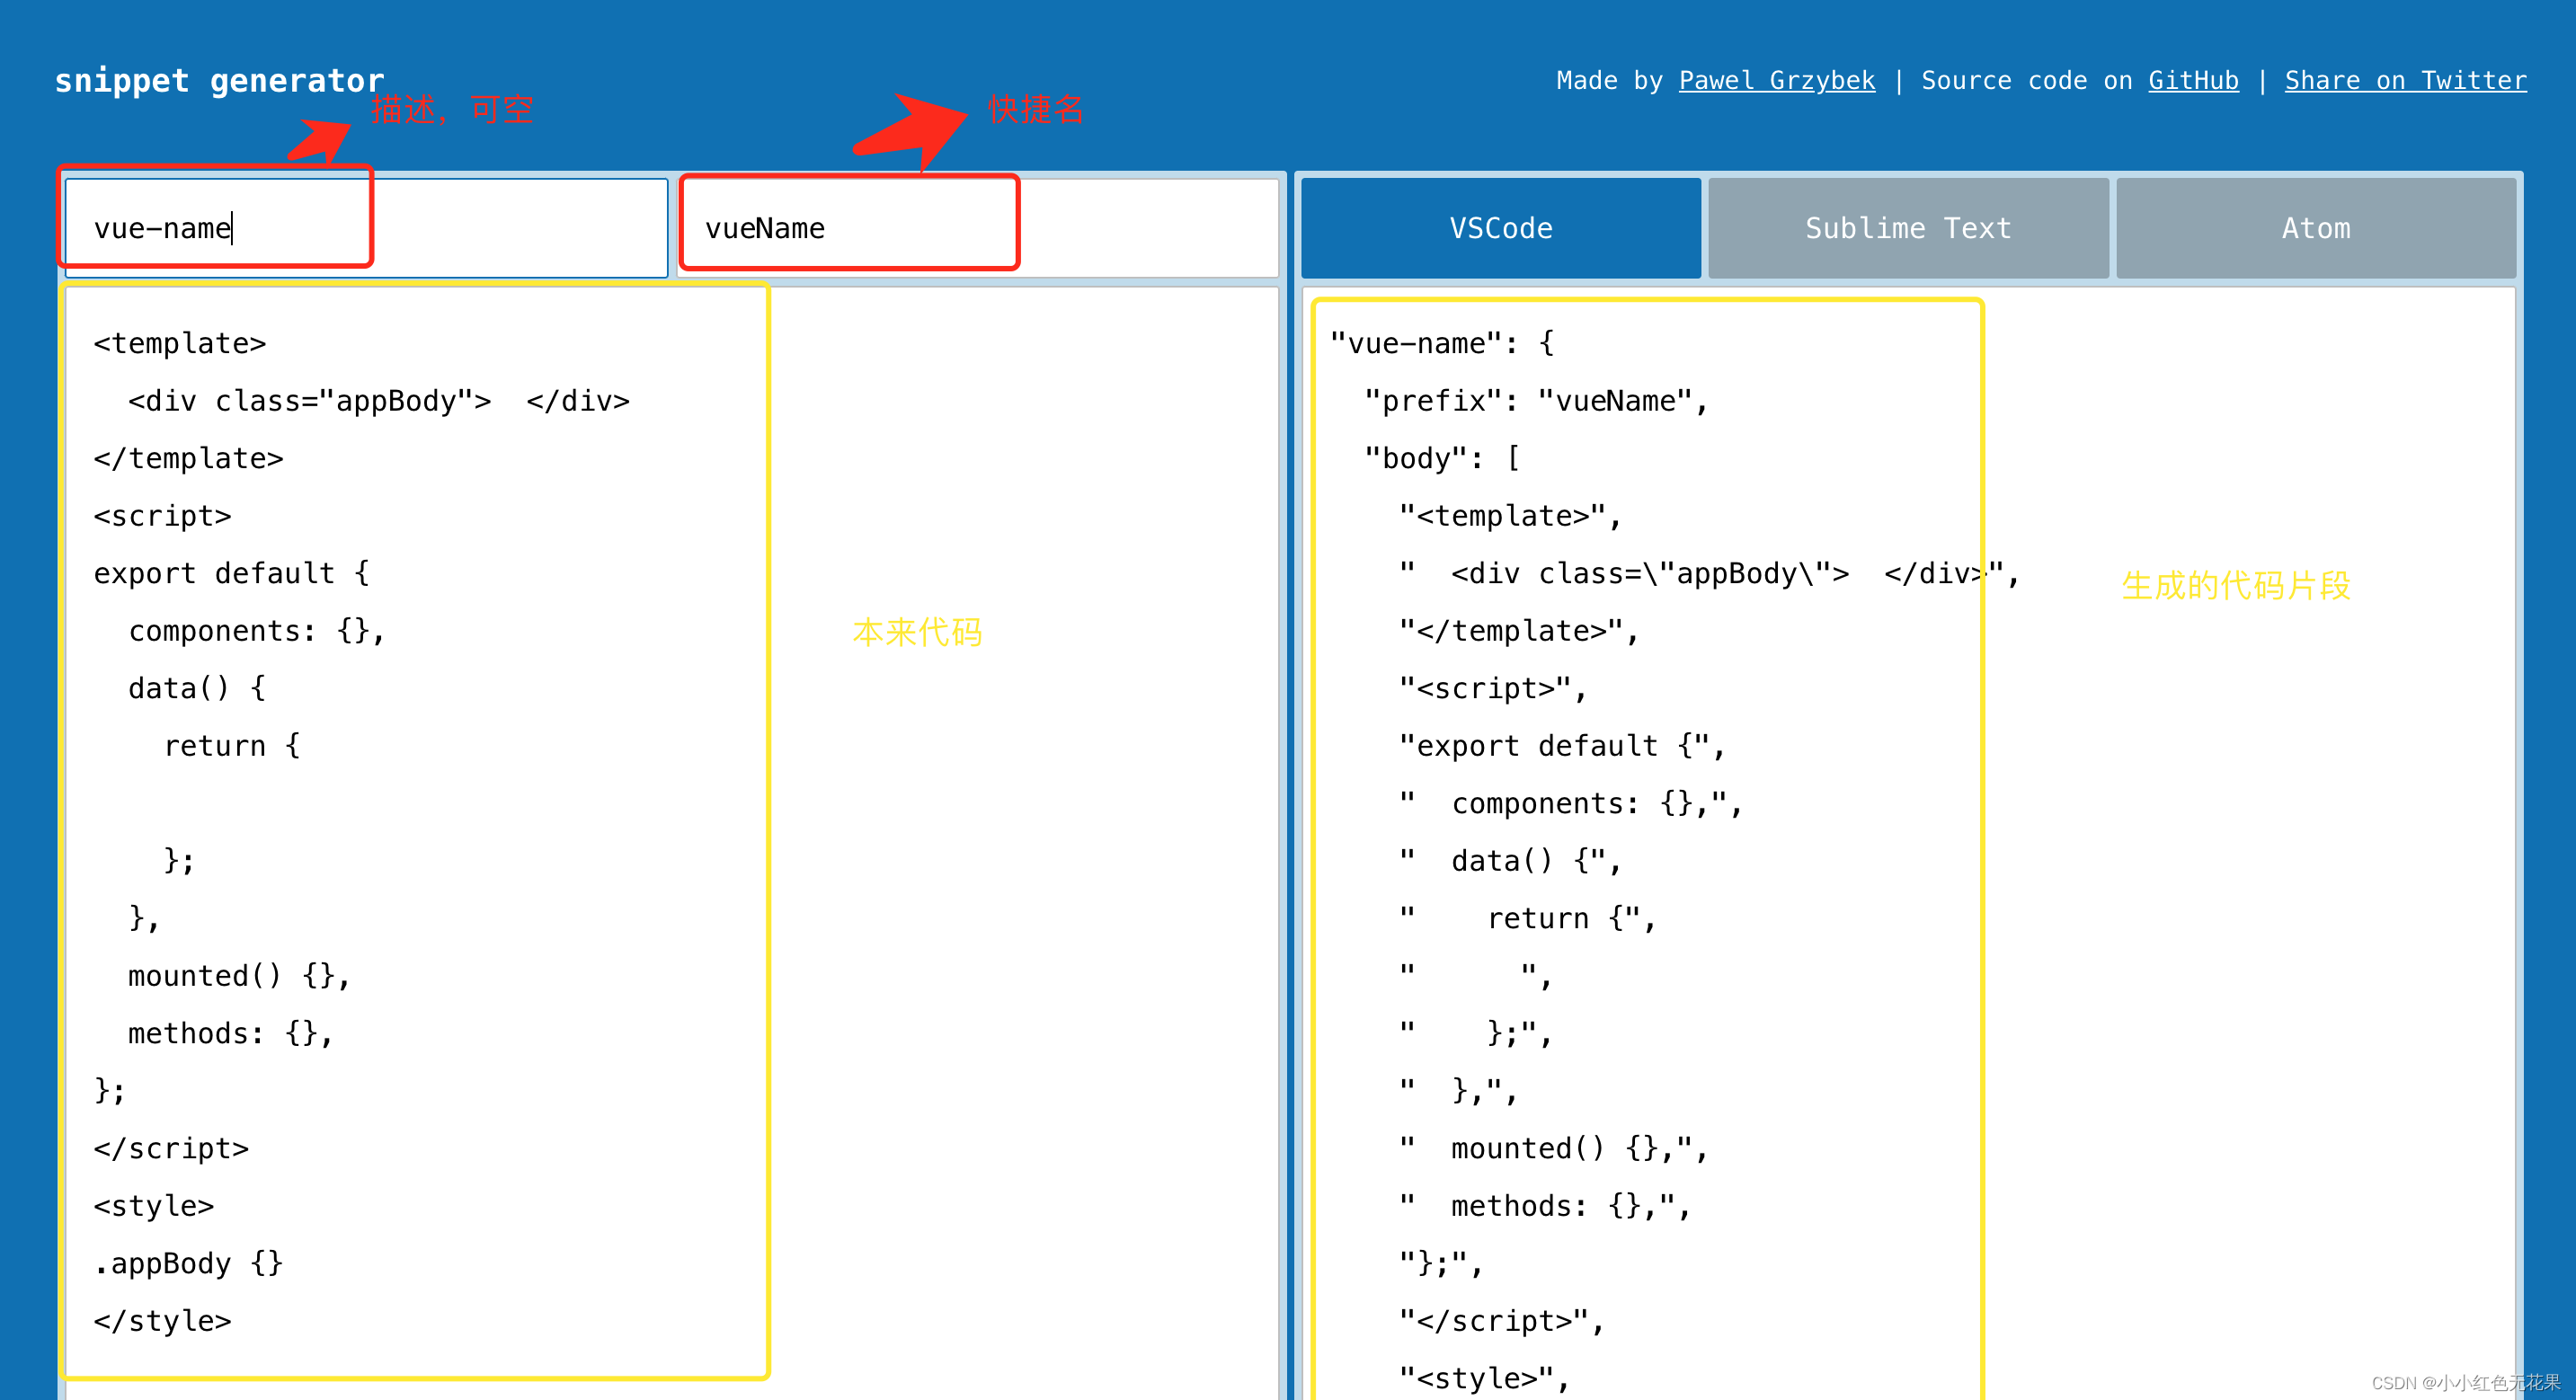The image size is (2576, 1400).
Task: Click "return {" in the source editor
Action: (232, 746)
